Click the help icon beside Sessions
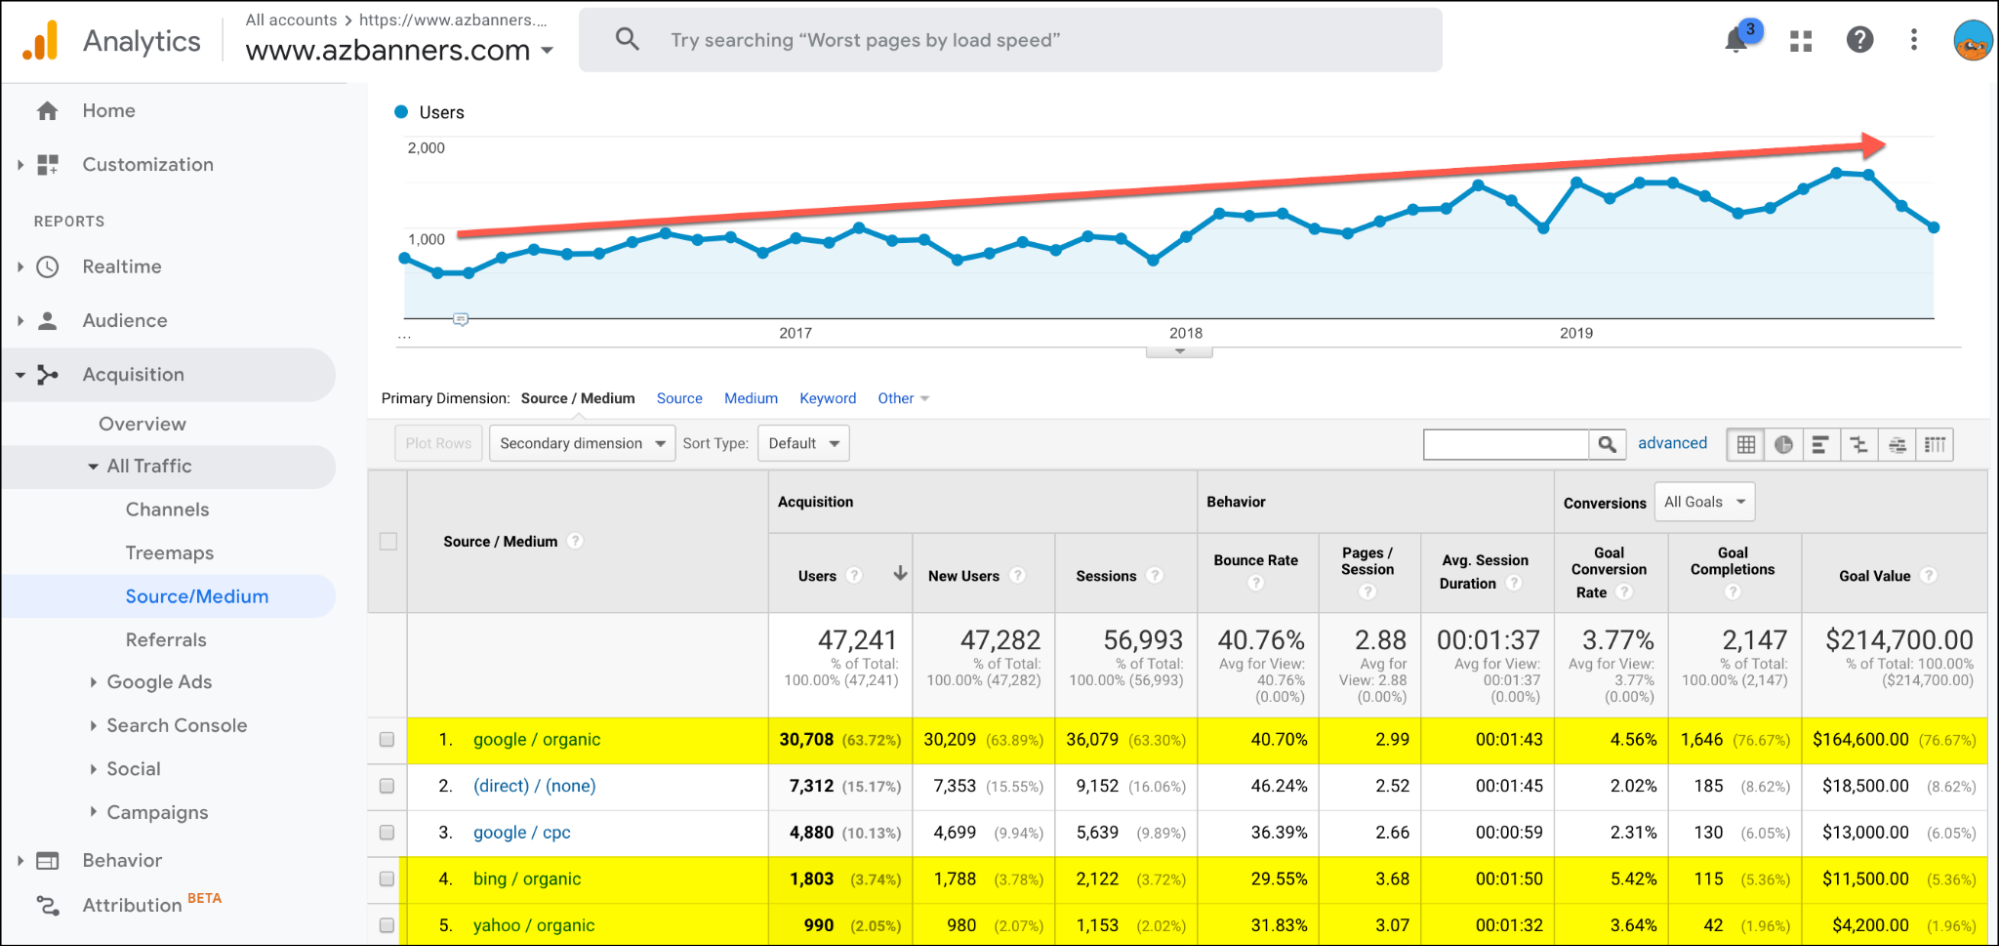The width and height of the screenshot is (1999, 946). [1154, 576]
